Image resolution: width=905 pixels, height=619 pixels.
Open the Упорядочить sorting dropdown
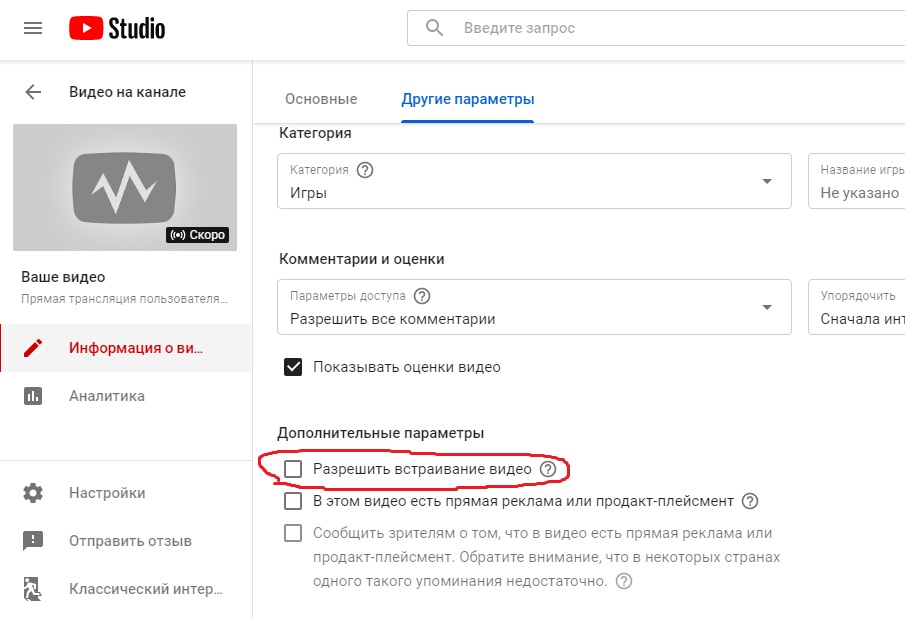[x=857, y=307]
